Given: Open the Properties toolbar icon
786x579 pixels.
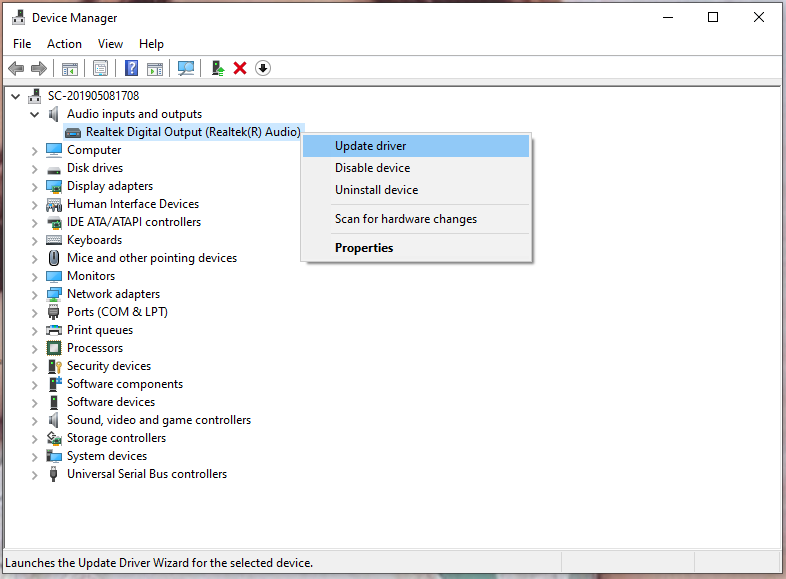Looking at the screenshot, I should point(100,68).
